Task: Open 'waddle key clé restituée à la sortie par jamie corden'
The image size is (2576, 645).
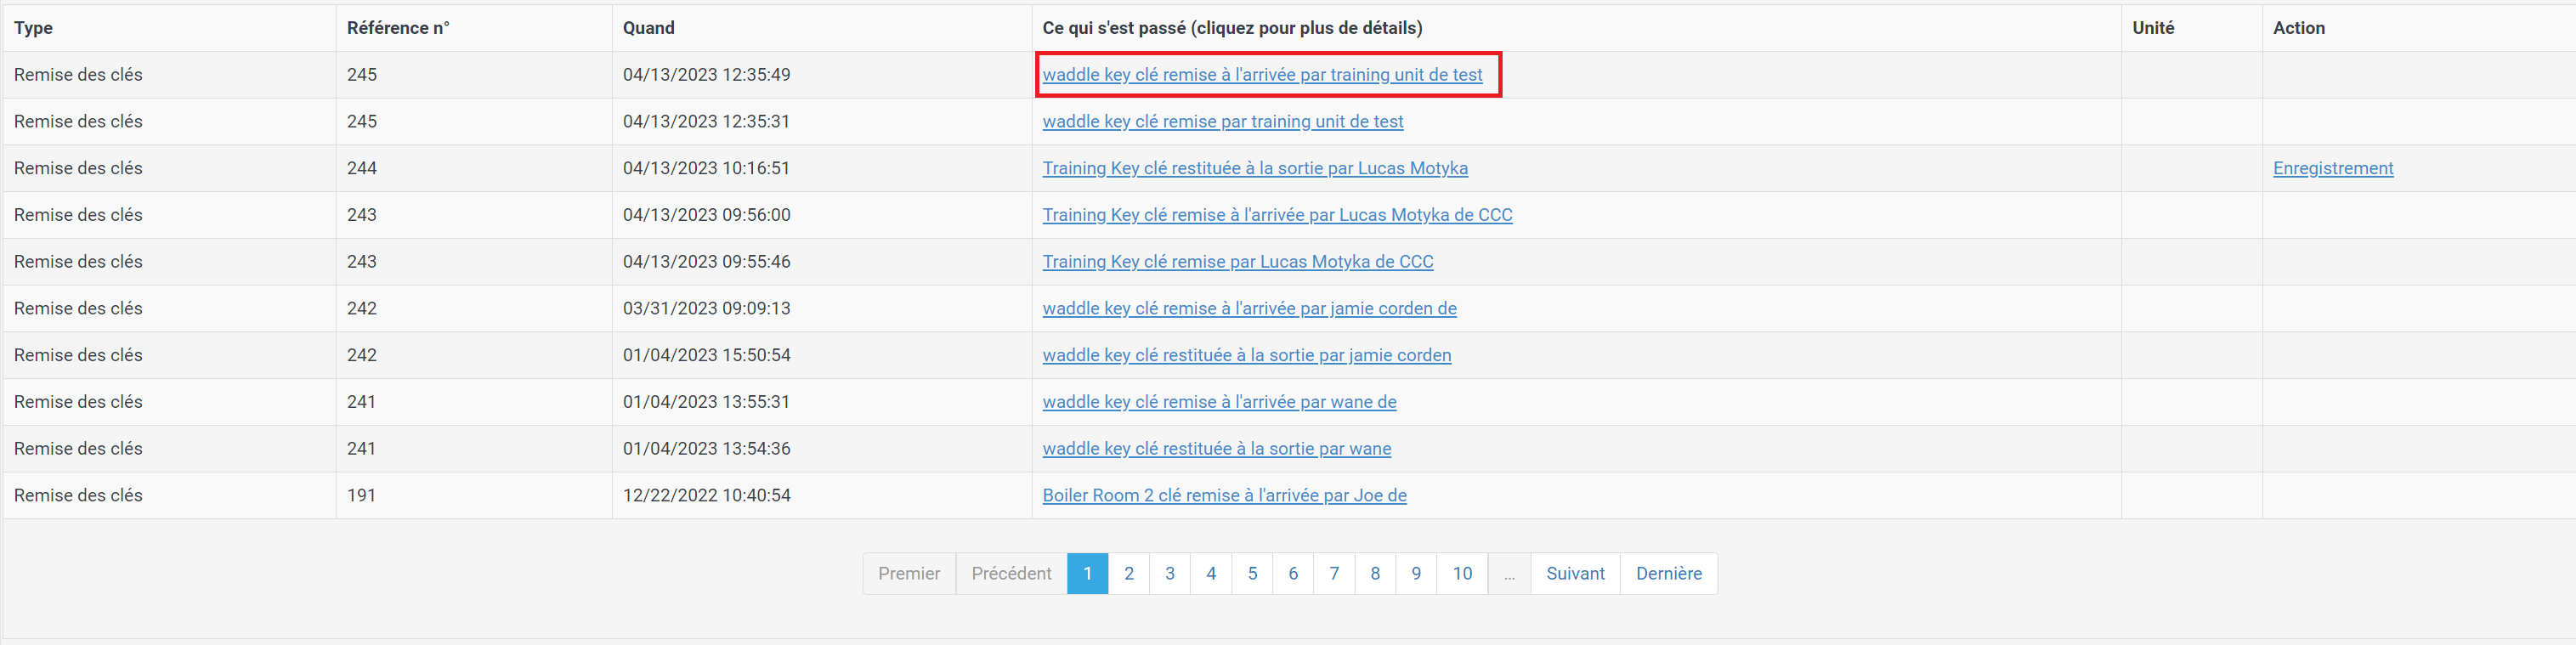Action: pos(1247,355)
